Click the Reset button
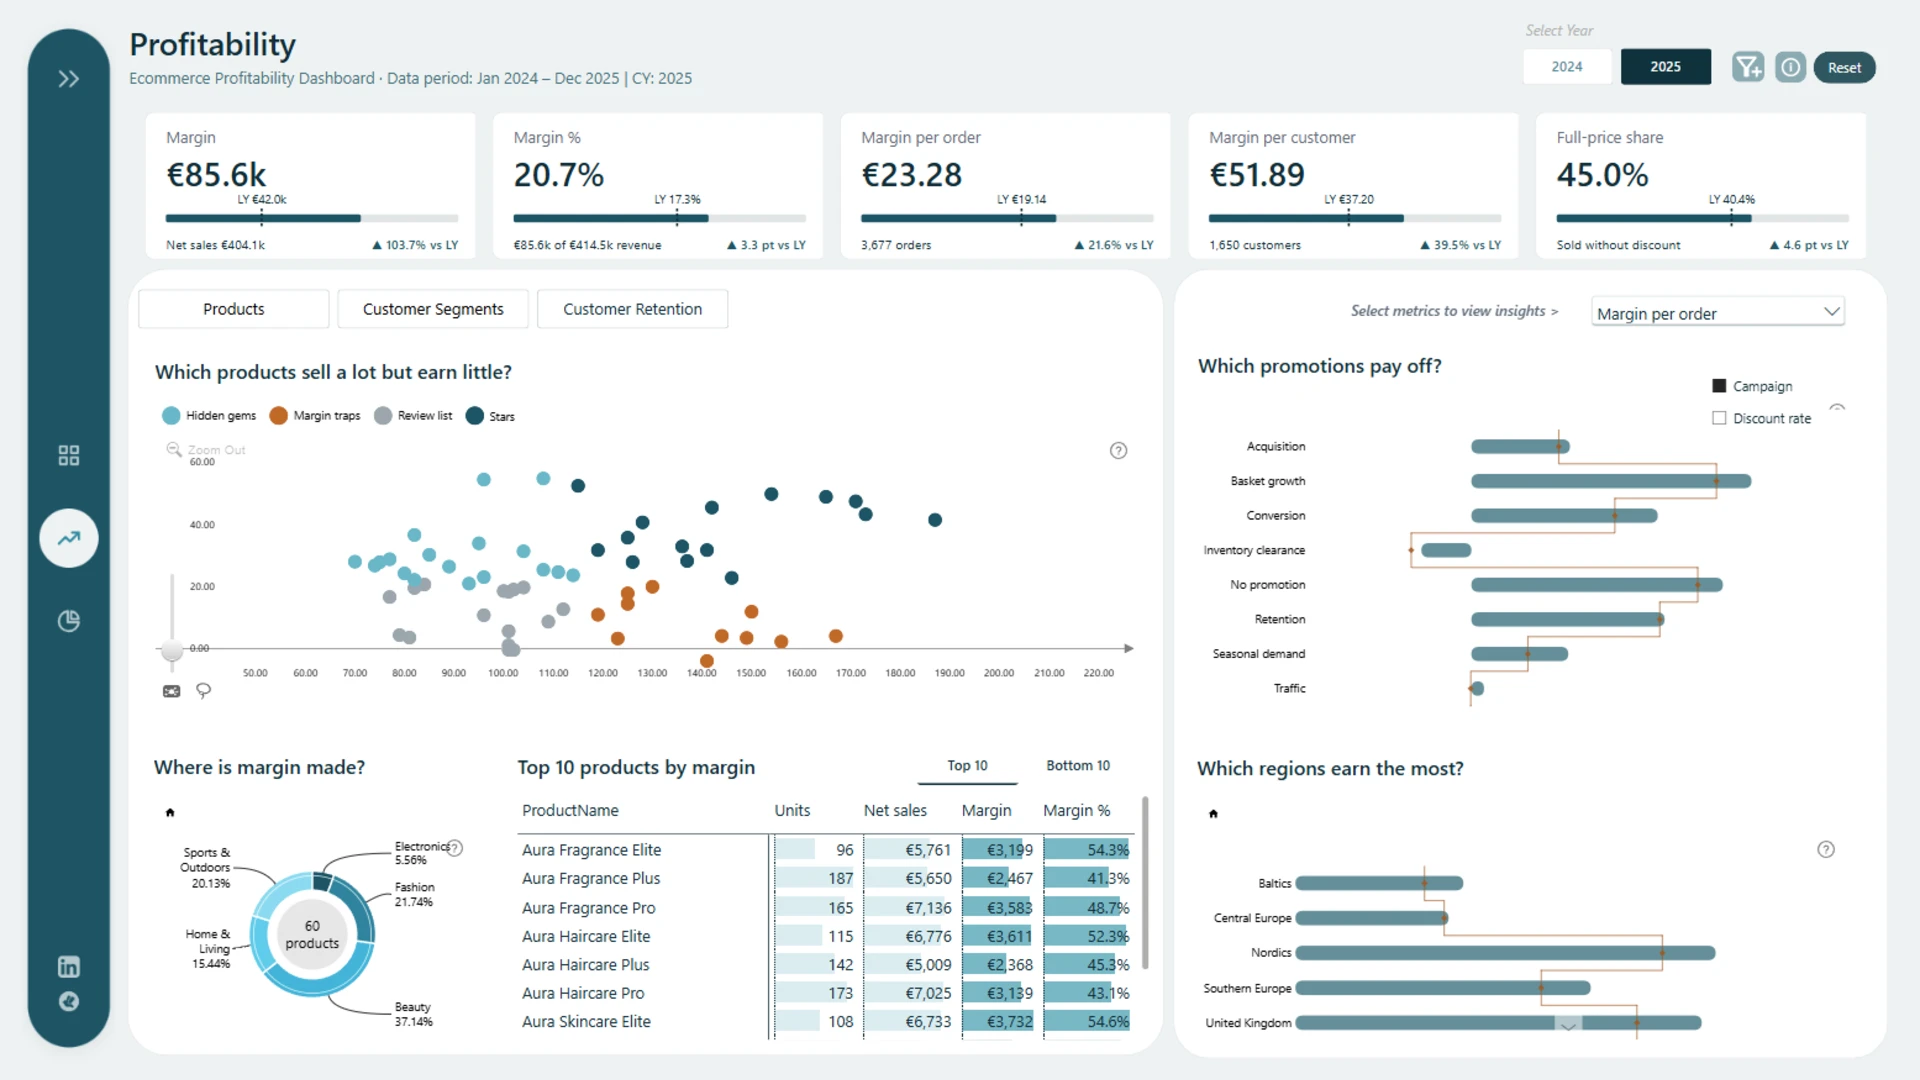This screenshot has width=1920, height=1080. (1844, 67)
